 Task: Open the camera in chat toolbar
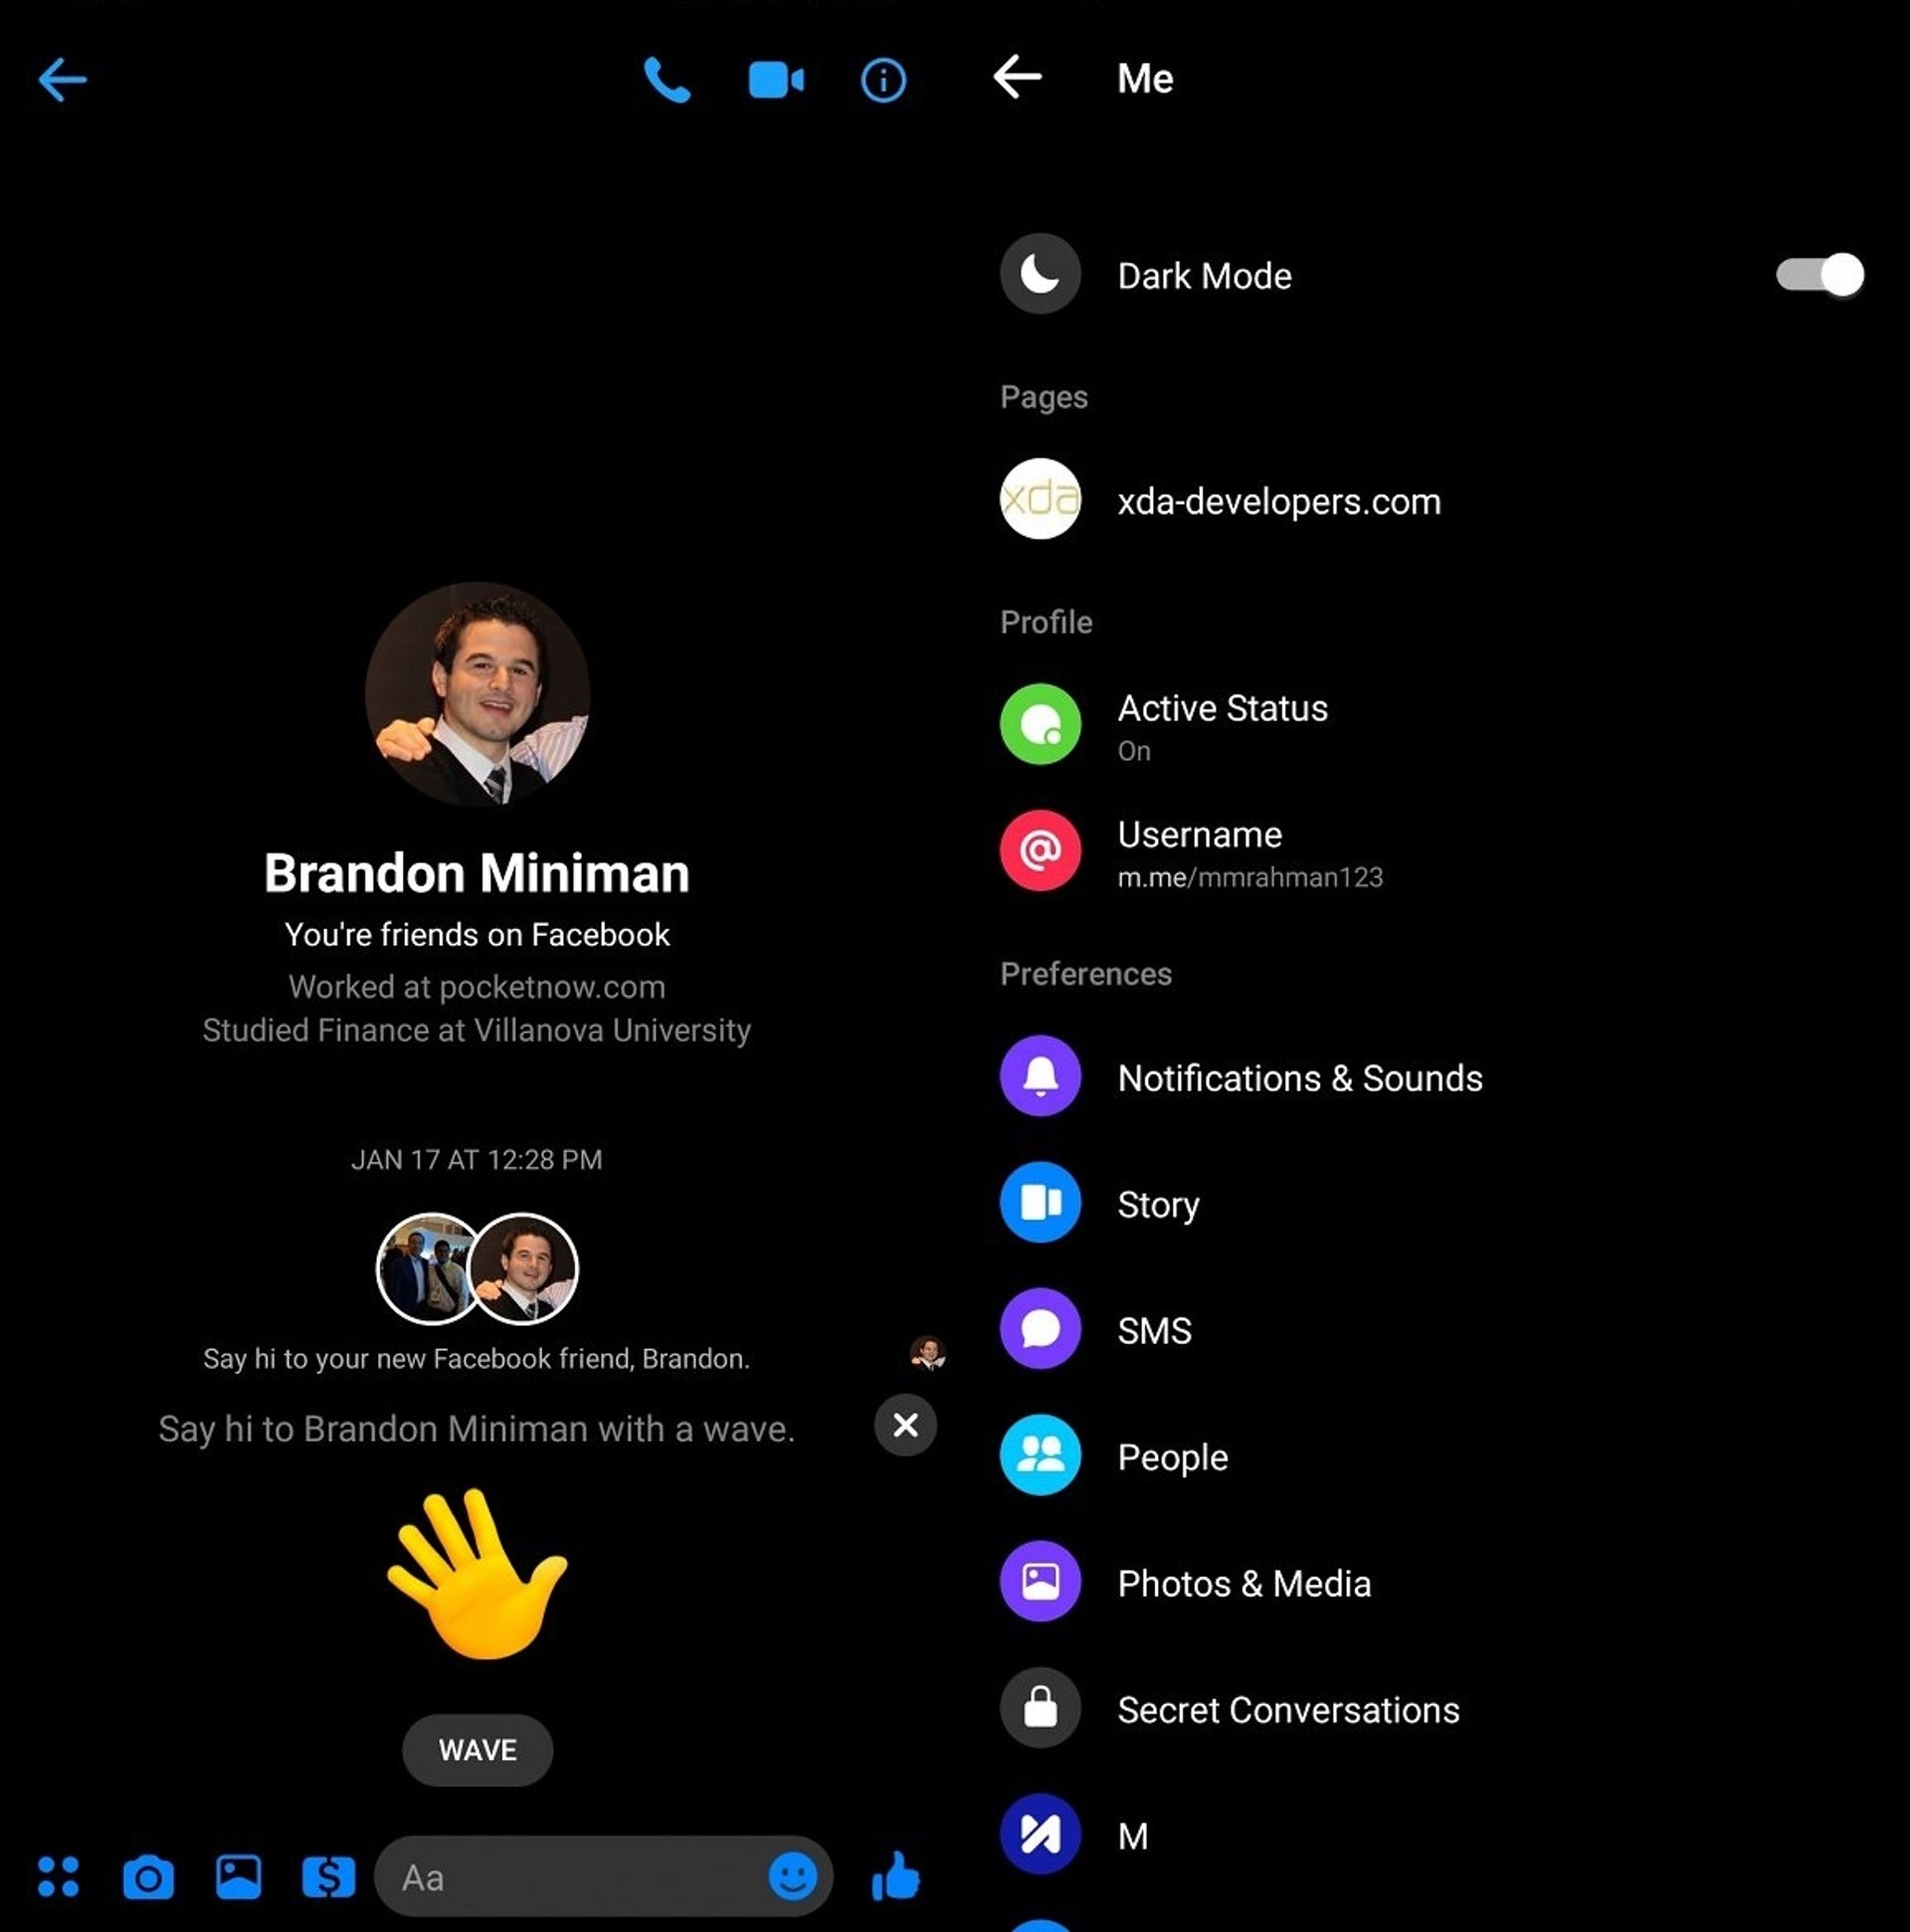click(x=148, y=1877)
